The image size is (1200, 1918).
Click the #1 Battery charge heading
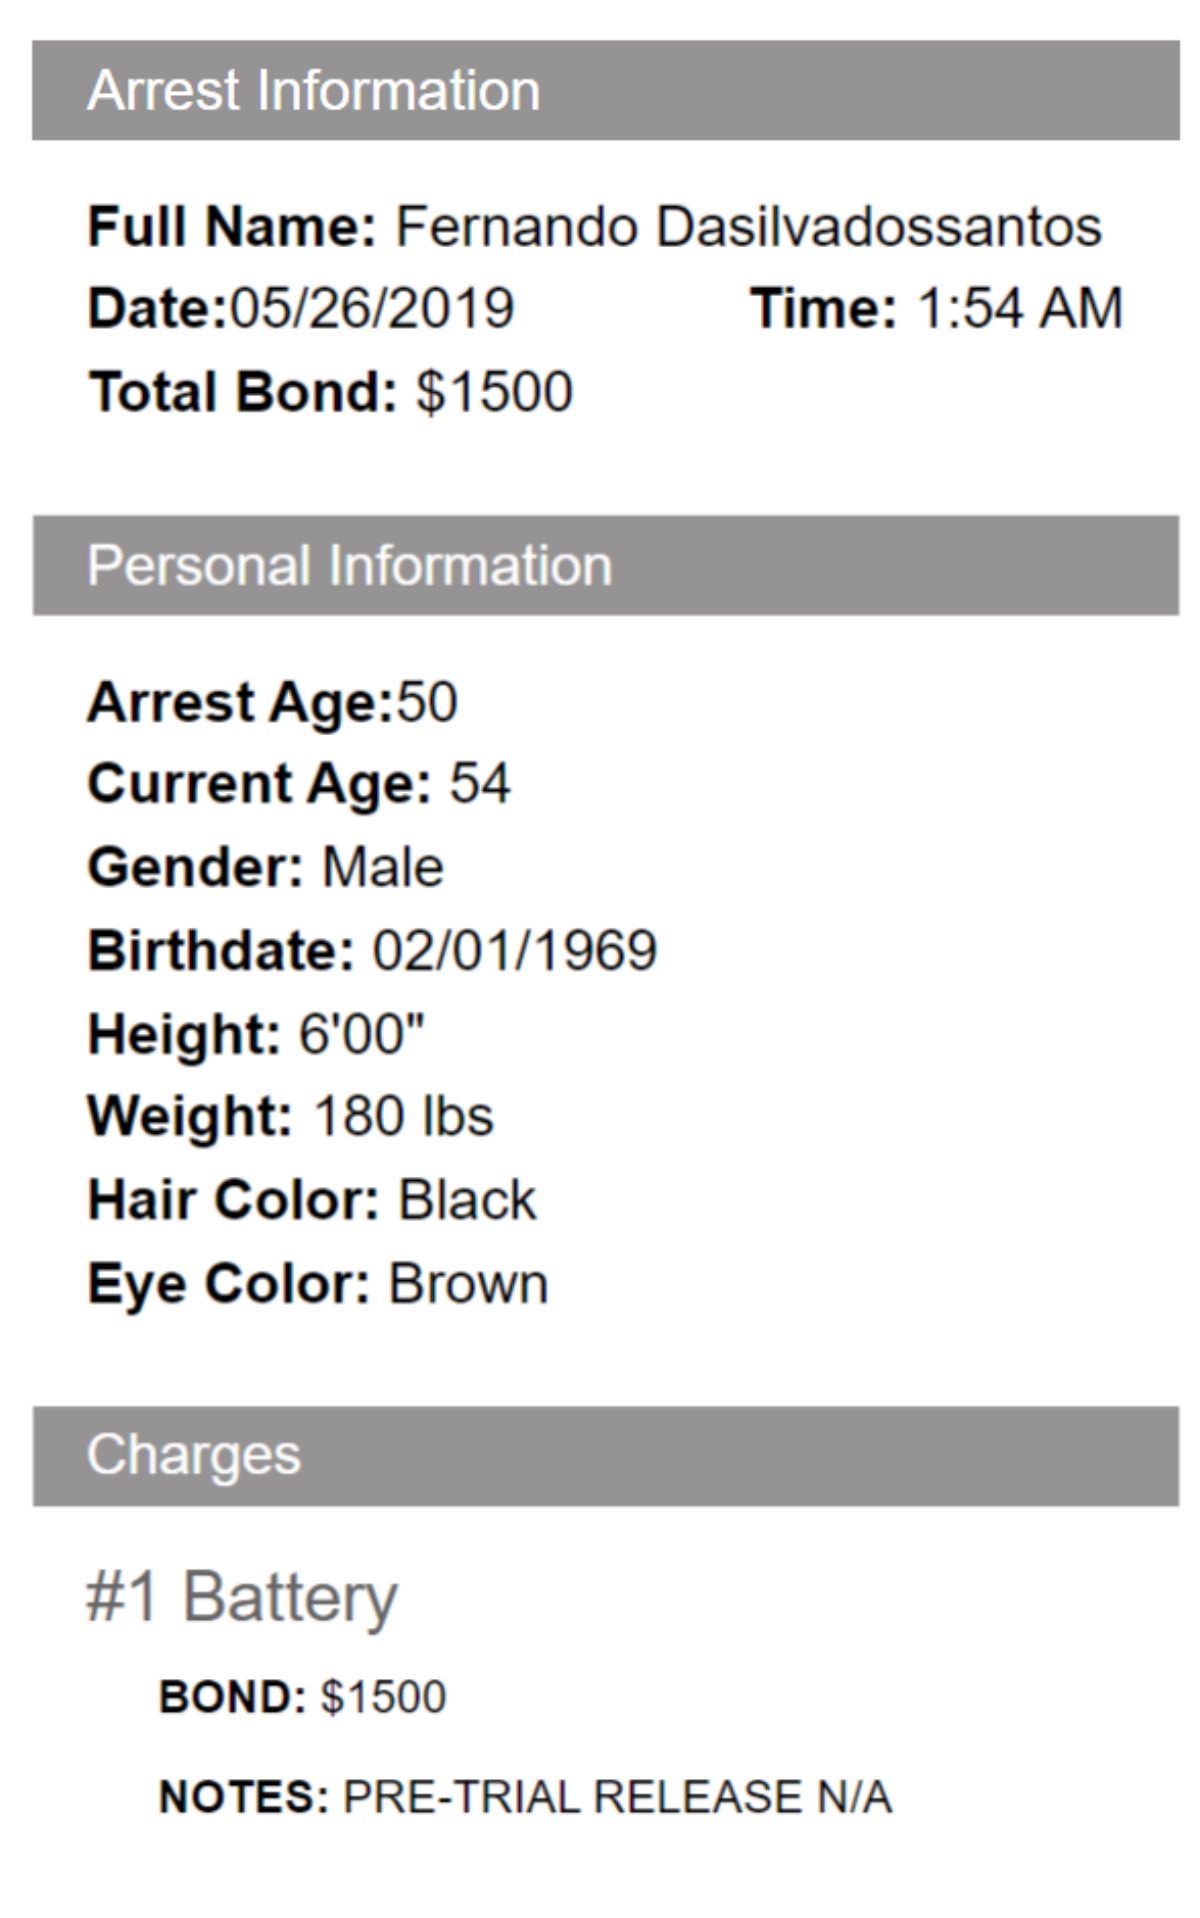242,1597
